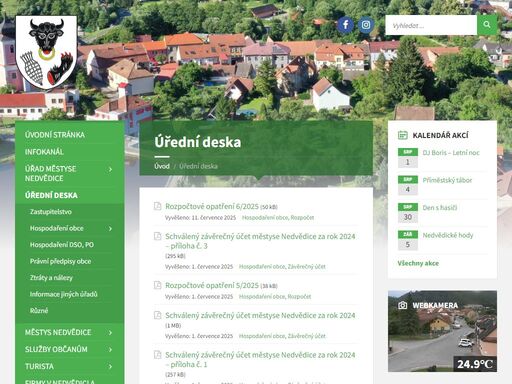Expand the Hospodaření obce submenu chevron
512x384 pixels.
[x=110, y=229]
